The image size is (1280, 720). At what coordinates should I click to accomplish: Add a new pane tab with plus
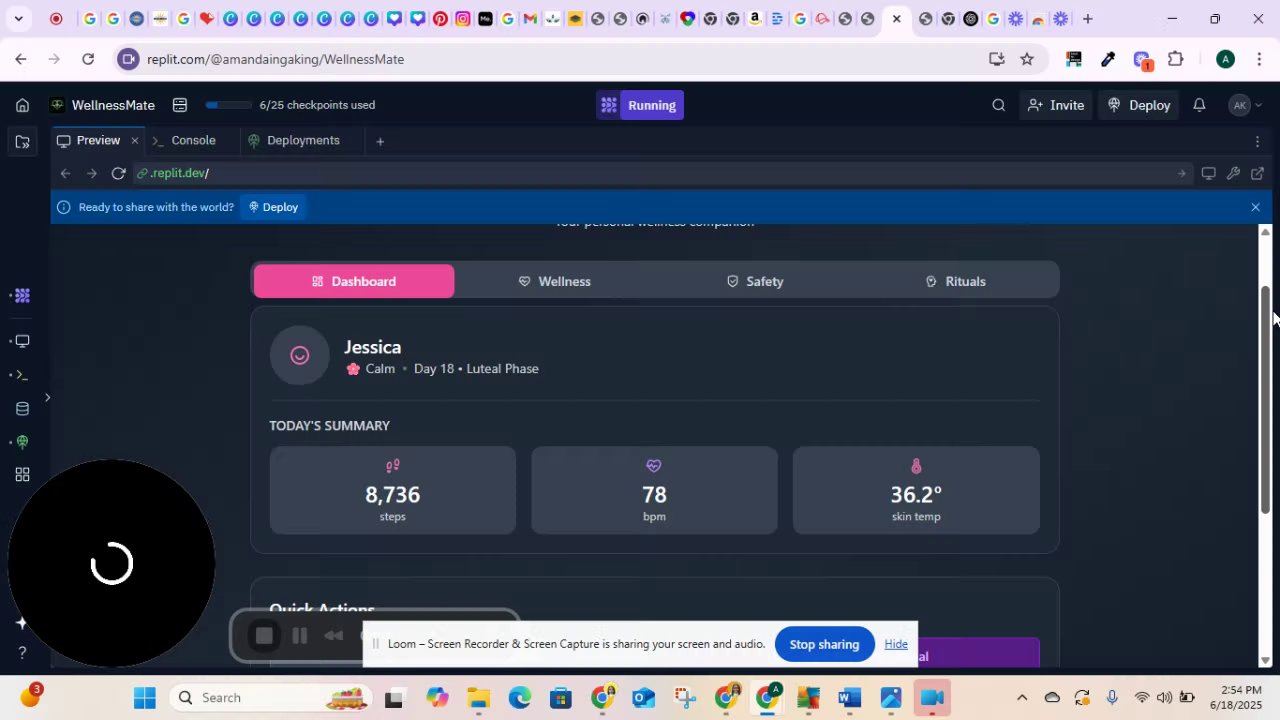(x=380, y=141)
